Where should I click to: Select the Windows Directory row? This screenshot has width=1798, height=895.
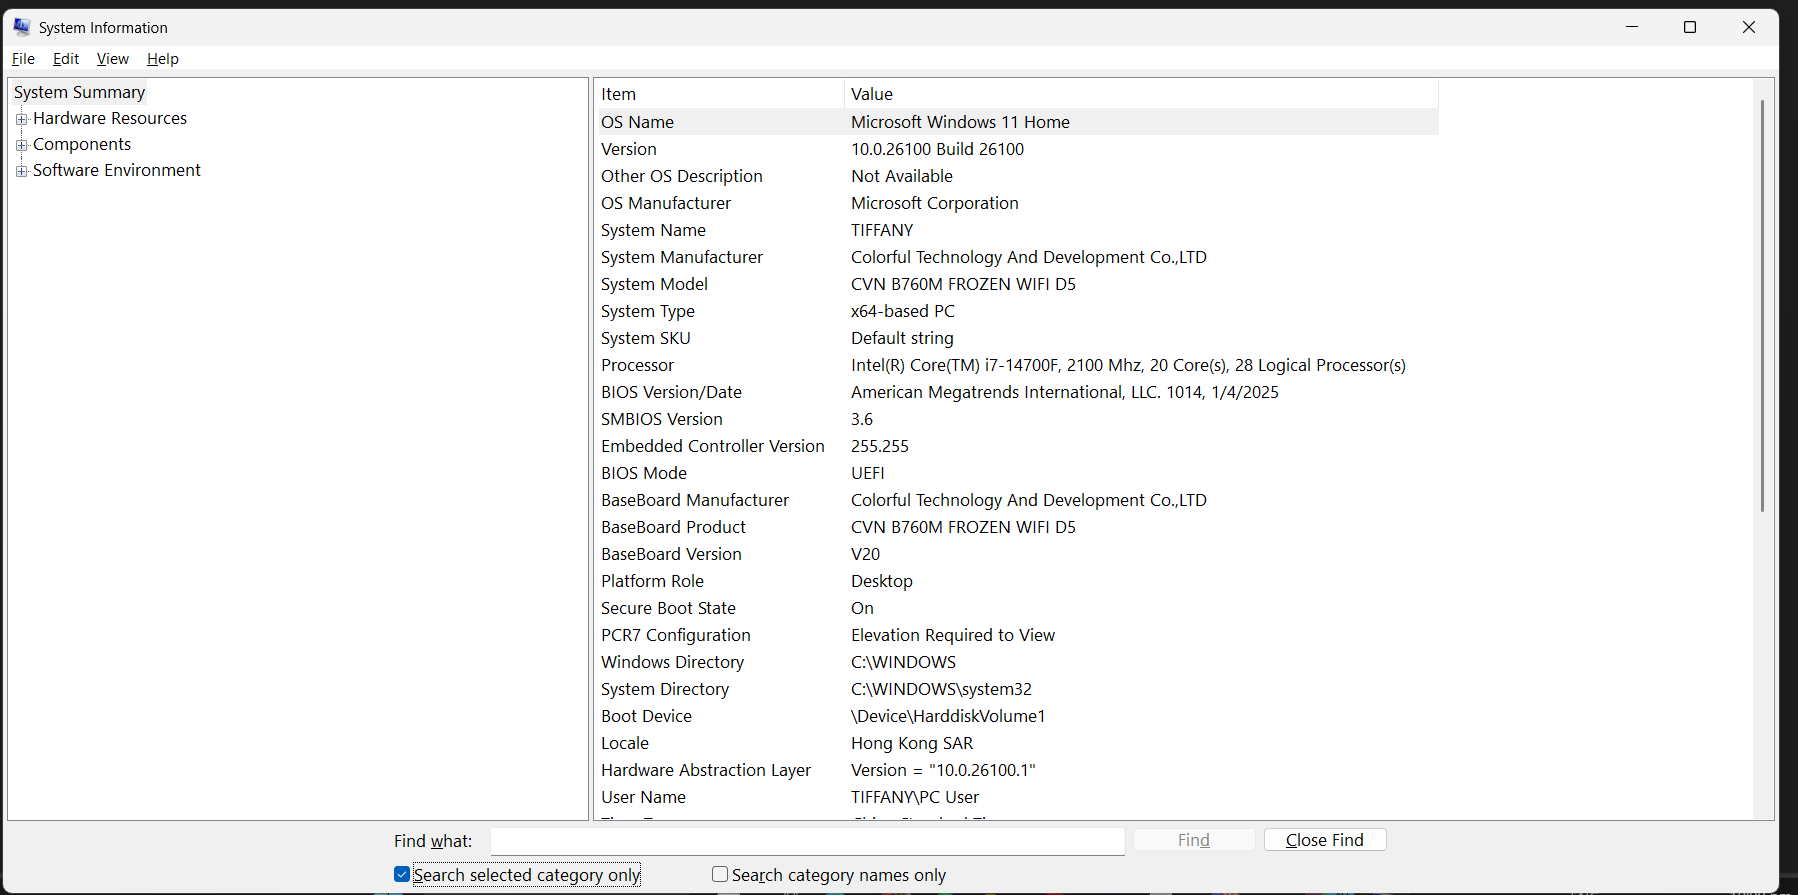[1018, 662]
